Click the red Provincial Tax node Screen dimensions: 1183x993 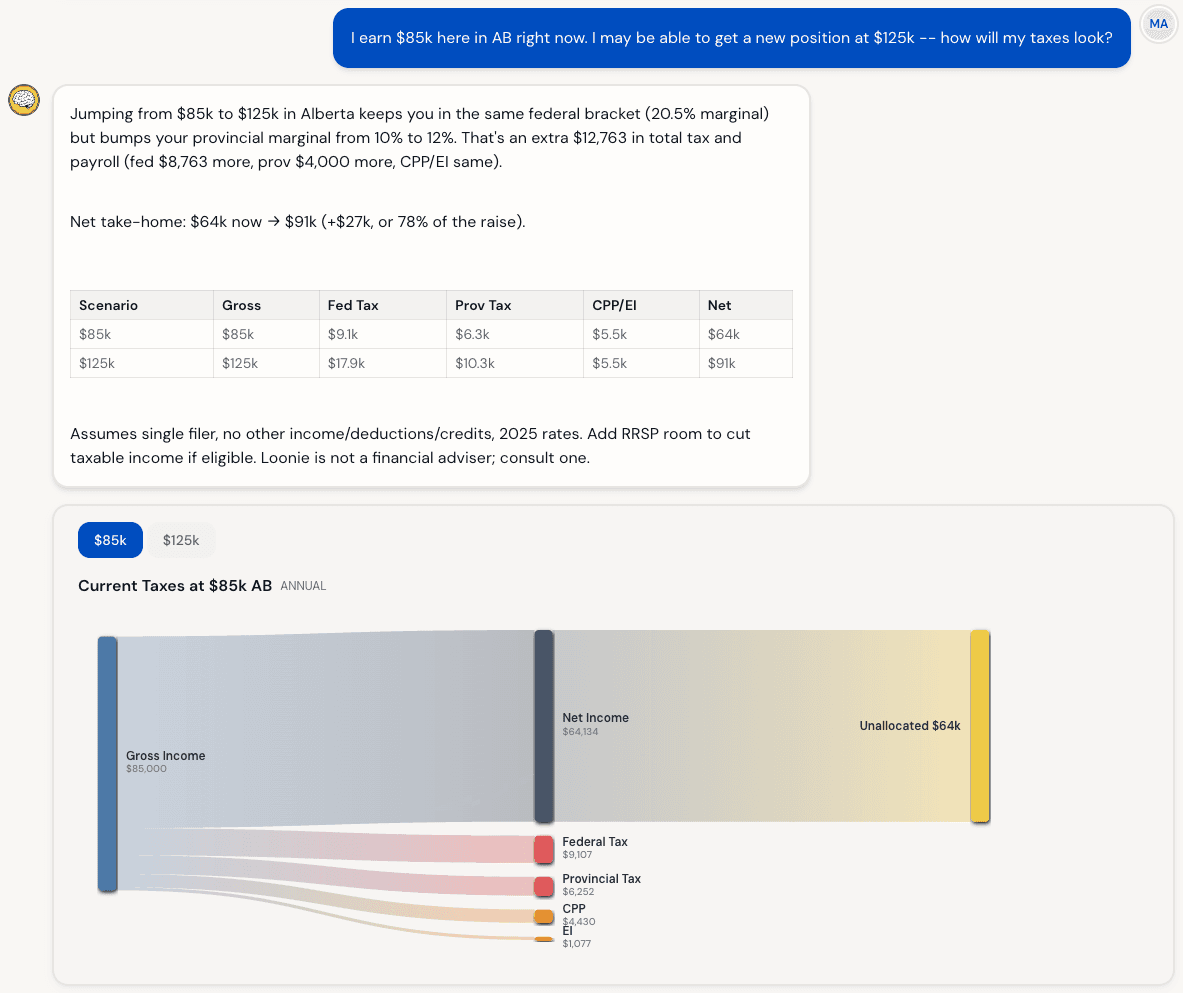coord(543,886)
